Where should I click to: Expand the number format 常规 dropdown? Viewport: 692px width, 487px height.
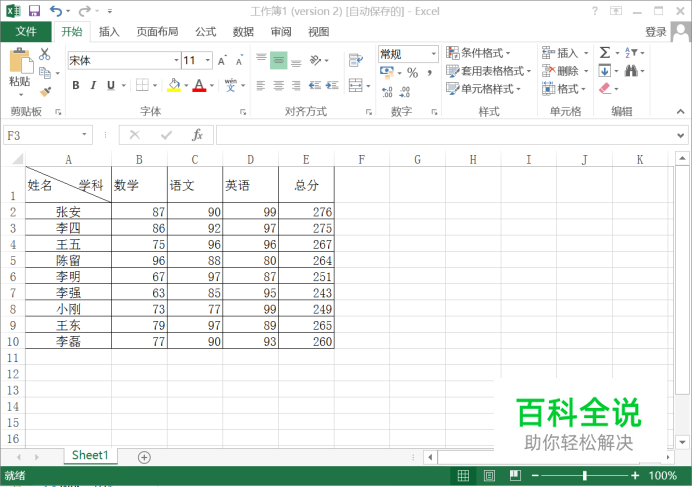[x=433, y=54]
